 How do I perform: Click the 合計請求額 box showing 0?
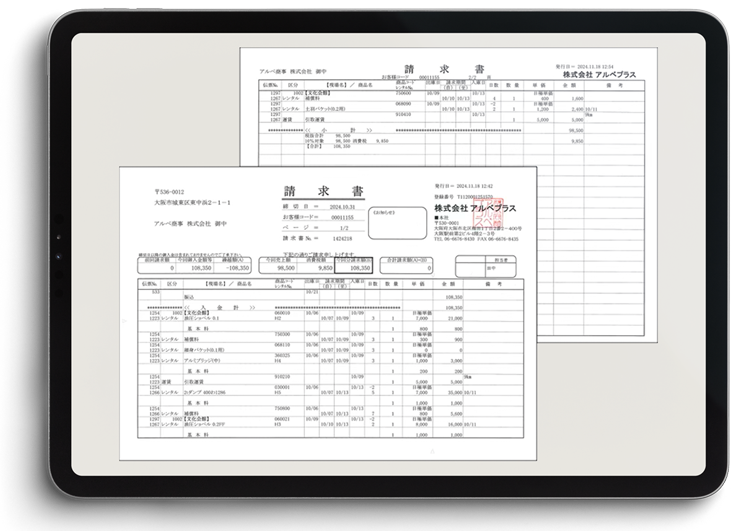(x=406, y=265)
